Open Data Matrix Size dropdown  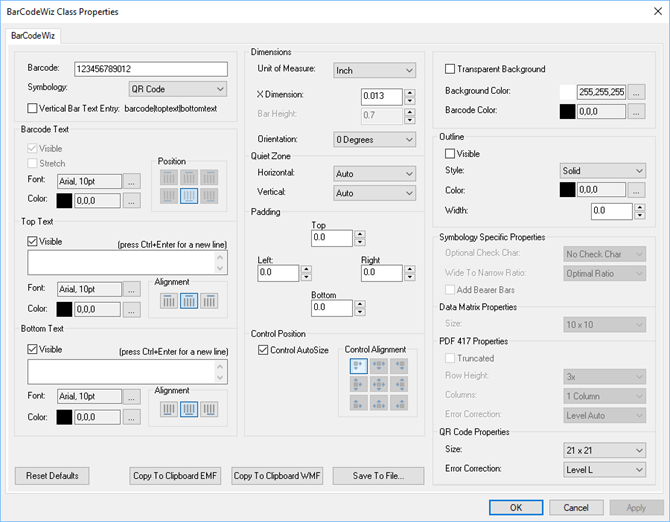(x=605, y=325)
